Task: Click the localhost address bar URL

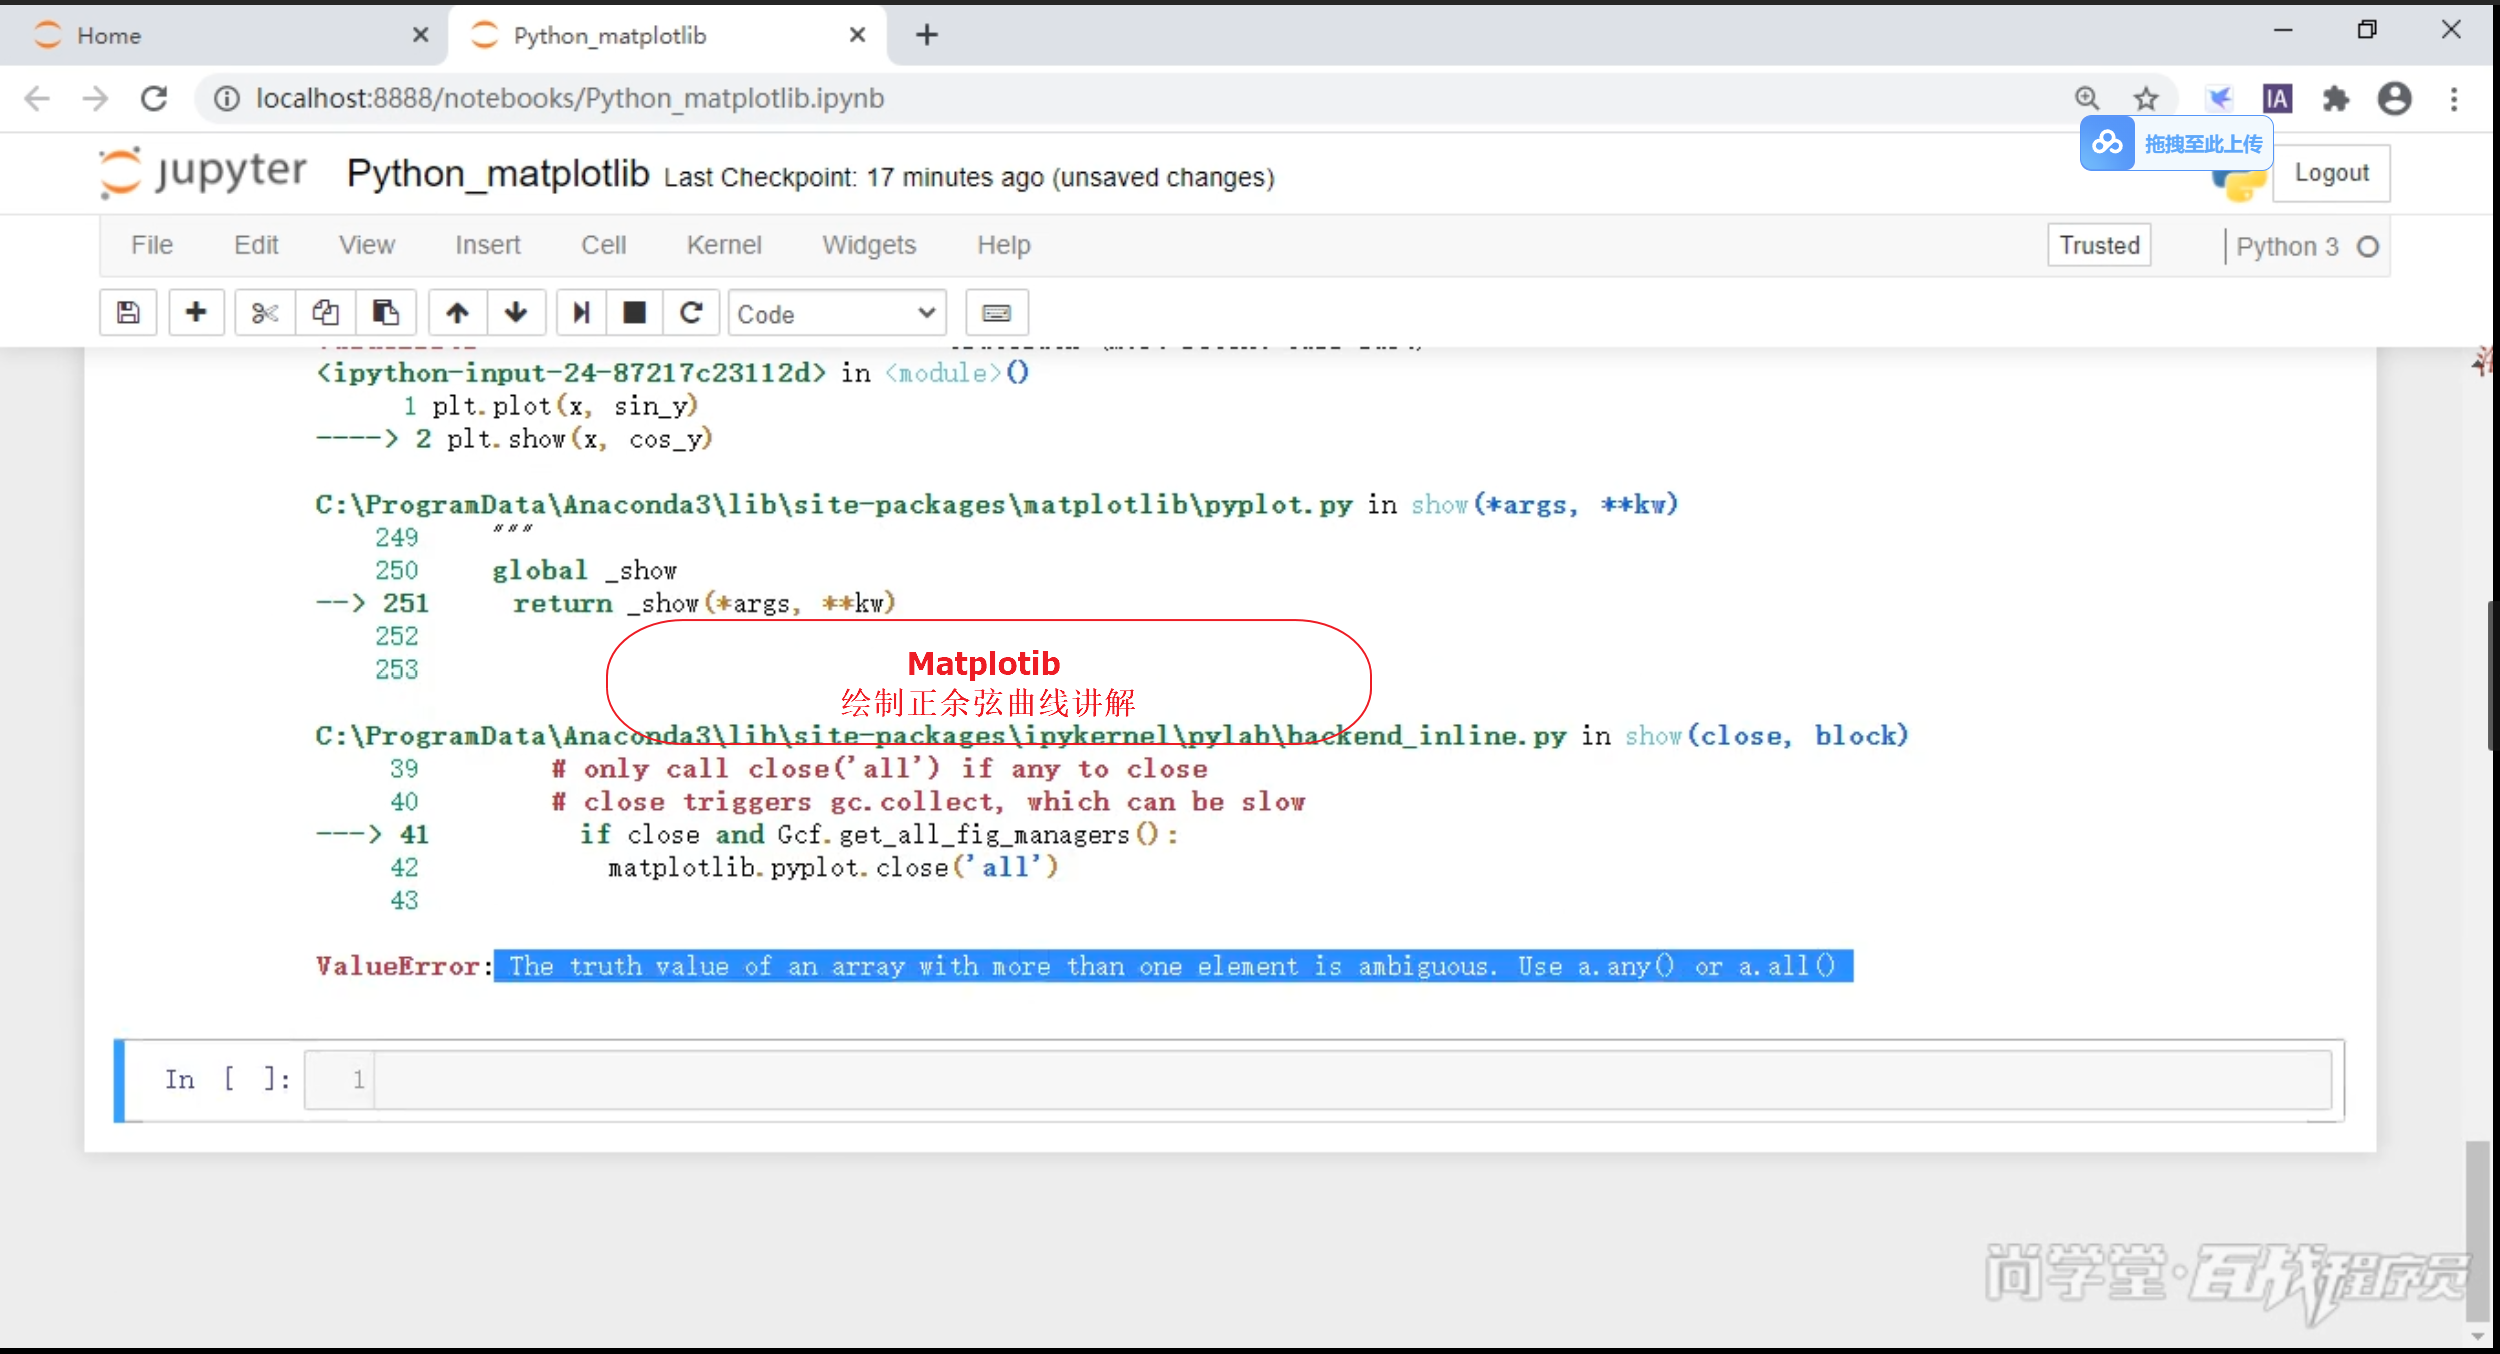Action: tap(570, 98)
